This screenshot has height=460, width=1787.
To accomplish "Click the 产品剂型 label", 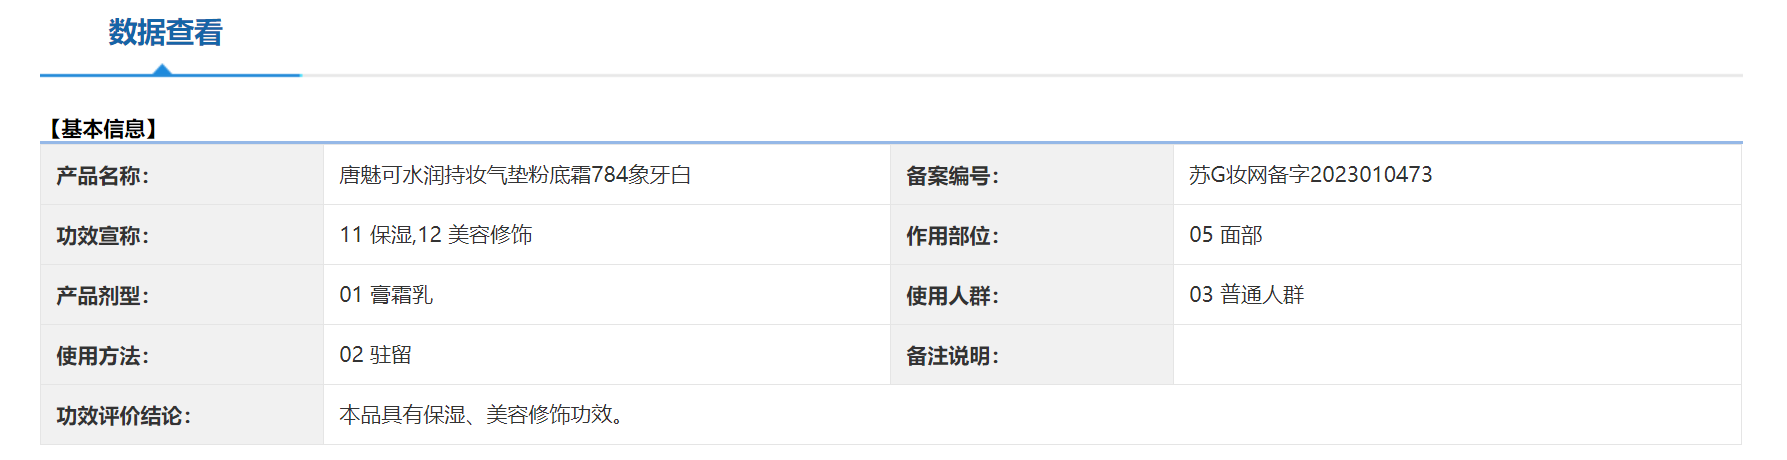I will coord(103,296).
